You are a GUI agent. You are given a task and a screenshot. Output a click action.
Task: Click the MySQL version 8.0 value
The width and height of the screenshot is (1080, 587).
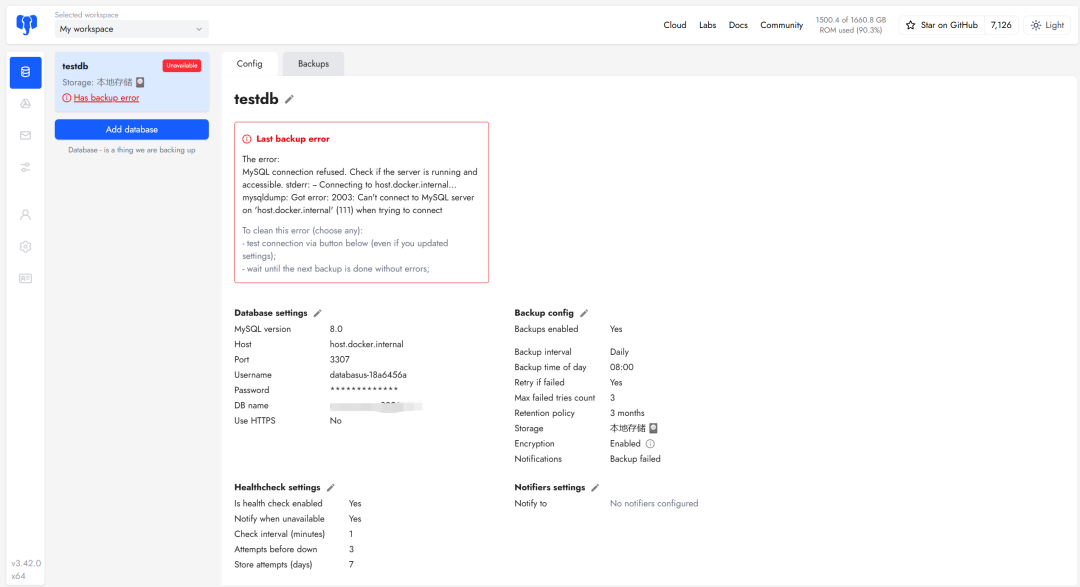point(336,329)
